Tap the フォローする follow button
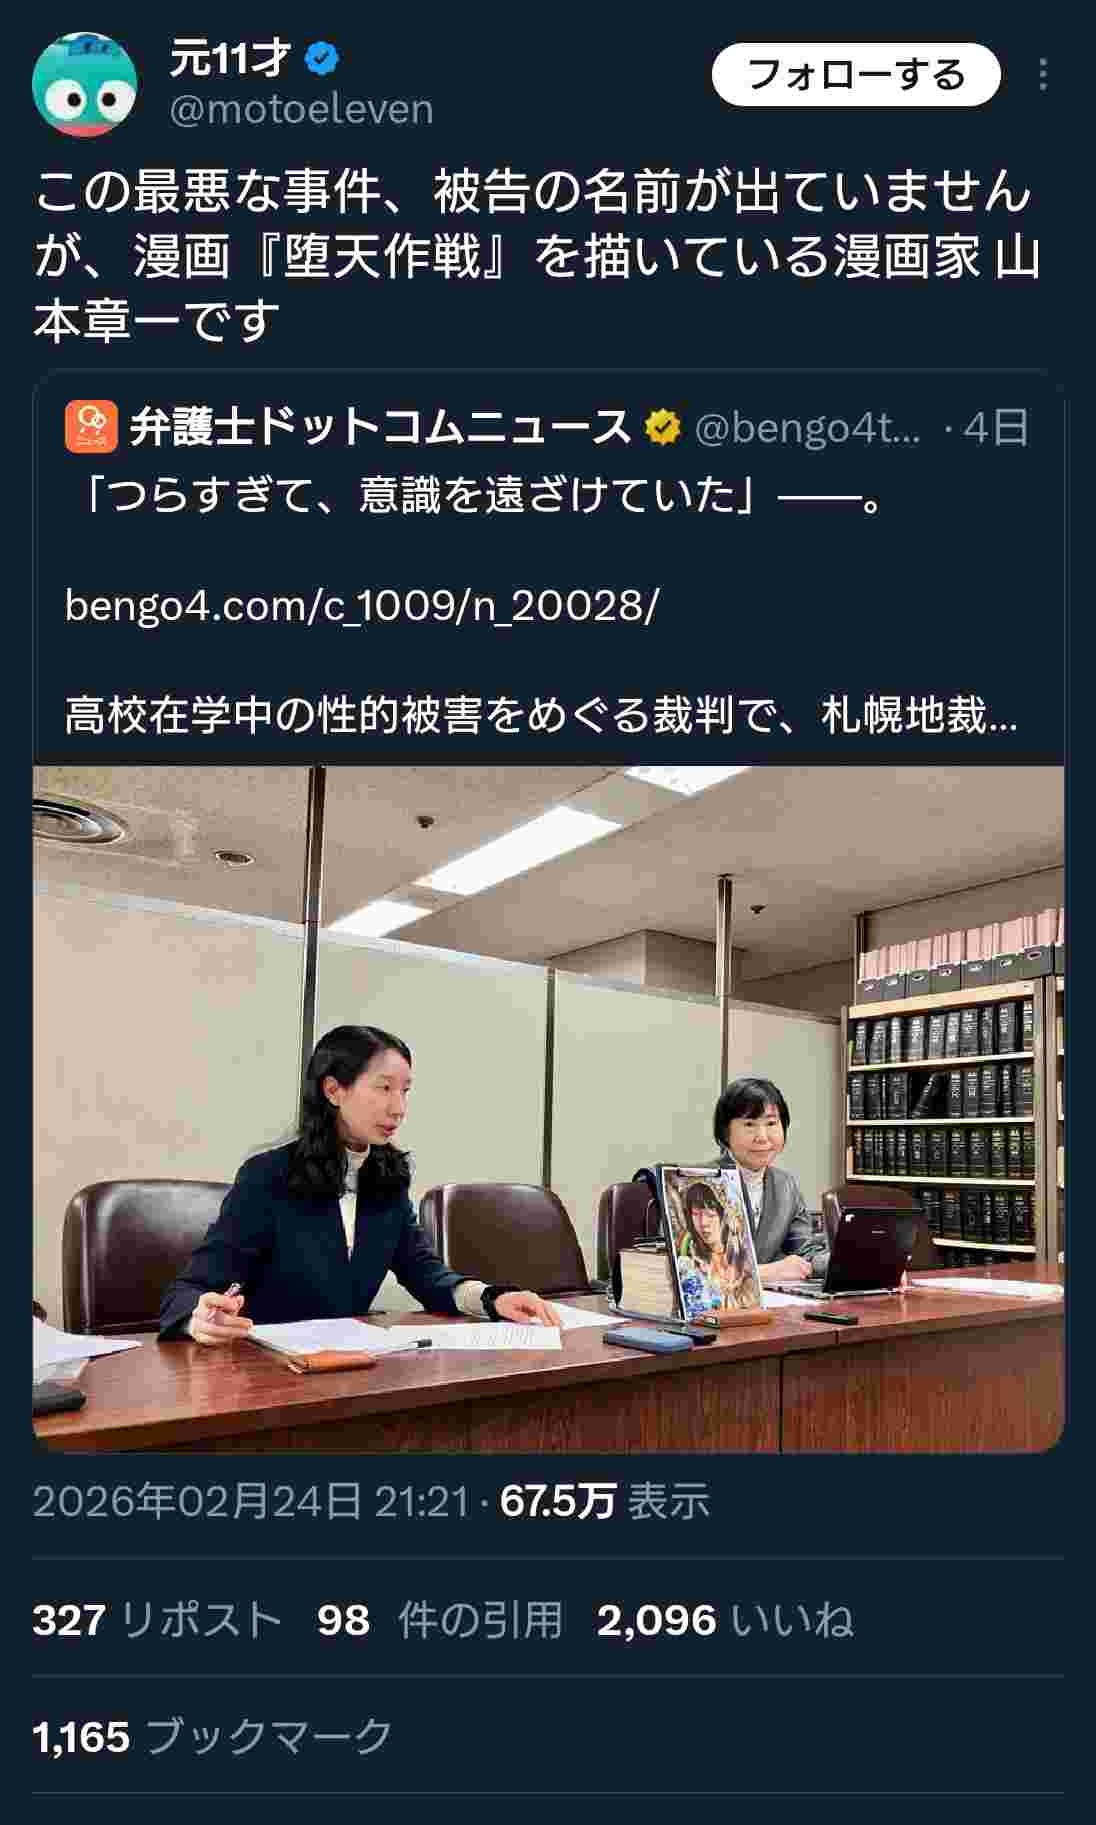 (x=856, y=75)
